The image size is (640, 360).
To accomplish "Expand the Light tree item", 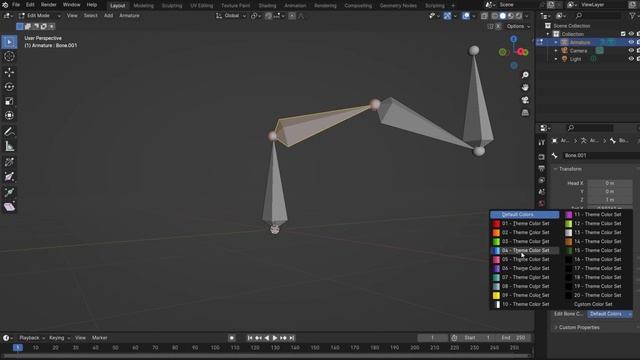I will pos(556,59).
